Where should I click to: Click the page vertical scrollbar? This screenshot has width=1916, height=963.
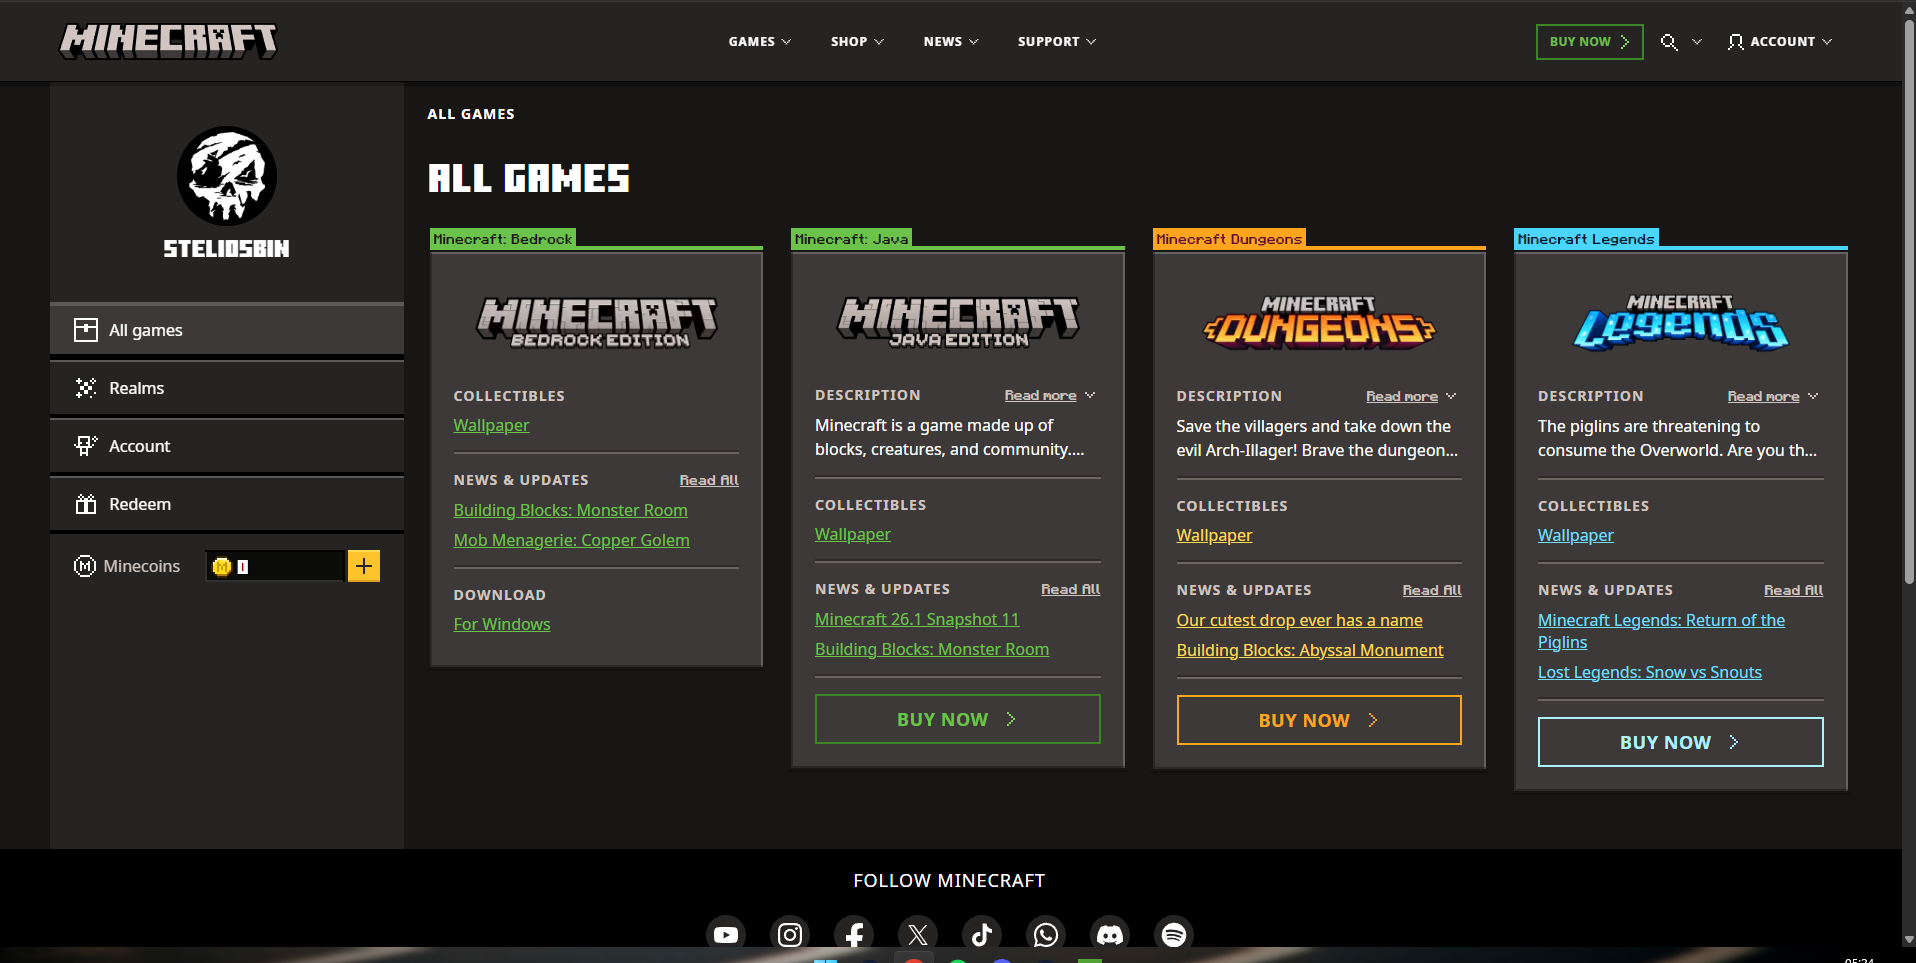1908,300
